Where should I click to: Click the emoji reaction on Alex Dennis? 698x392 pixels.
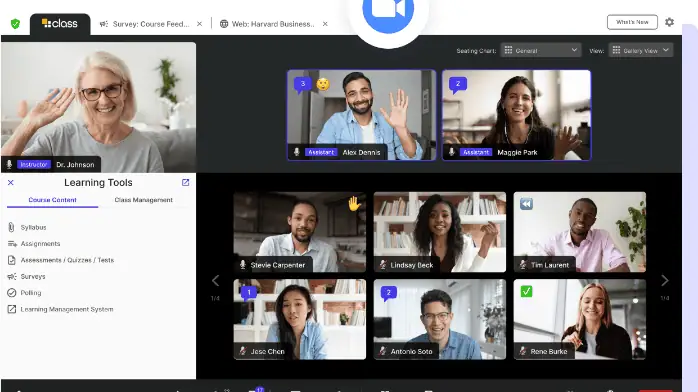323,84
